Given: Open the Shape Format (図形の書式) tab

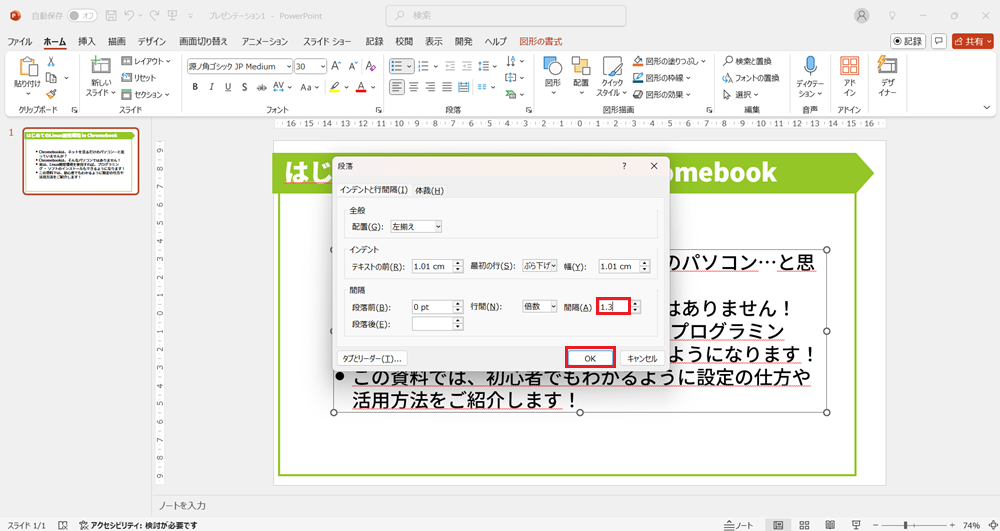Looking at the screenshot, I should 541,41.
